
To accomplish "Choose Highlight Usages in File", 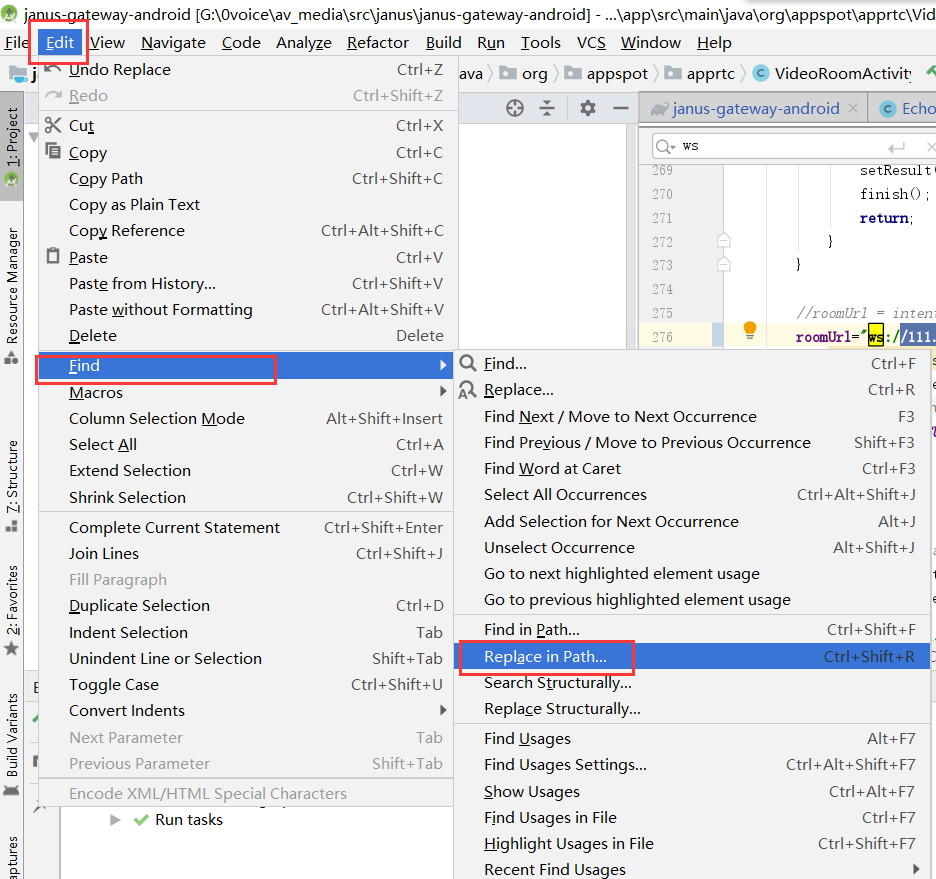I will point(692,843).
